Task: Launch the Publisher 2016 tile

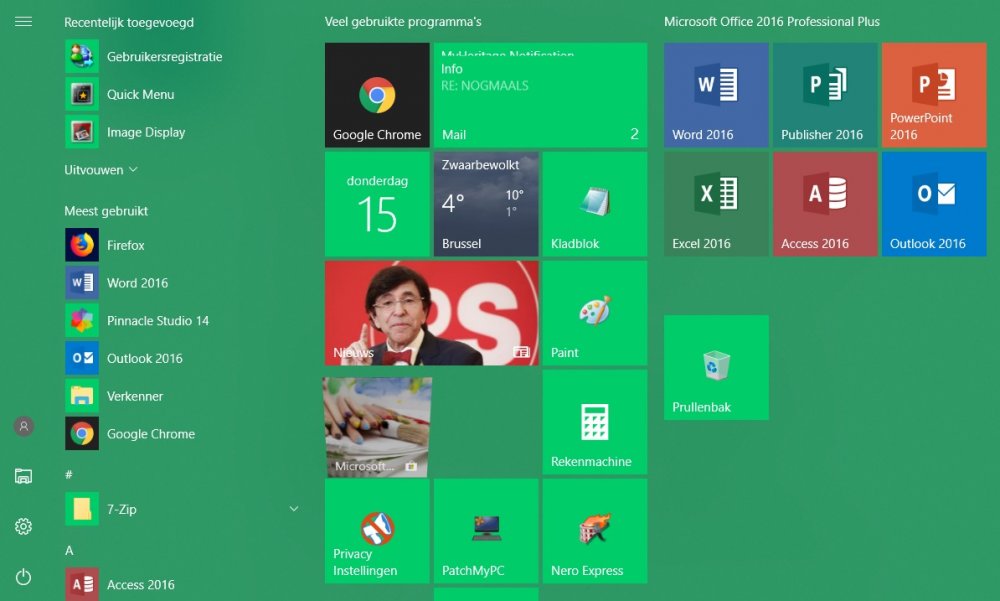Action: (x=825, y=95)
